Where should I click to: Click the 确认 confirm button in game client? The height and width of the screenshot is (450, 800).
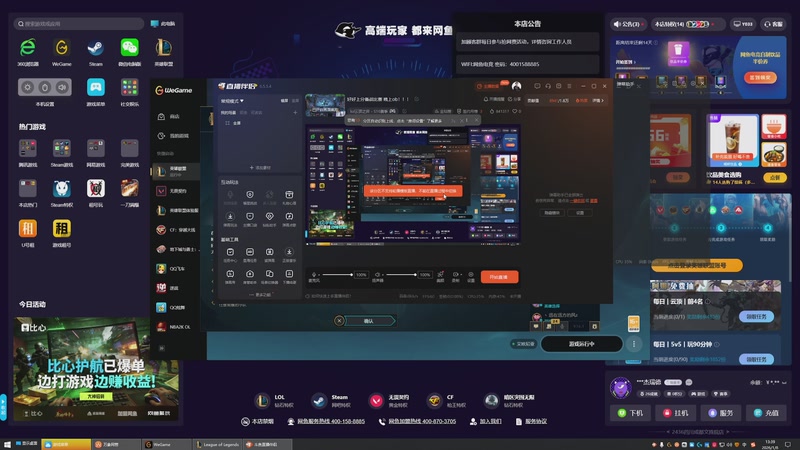coord(369,321)
